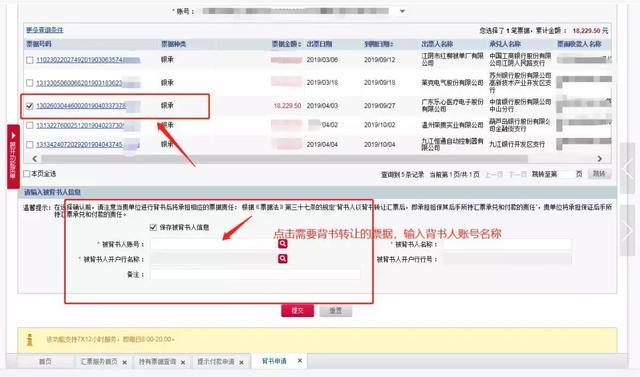Tick checkbox for bill starting 131322760025
Image resolution: width=640 pixels, height=377 pixels.
click(x=29, y=125)
